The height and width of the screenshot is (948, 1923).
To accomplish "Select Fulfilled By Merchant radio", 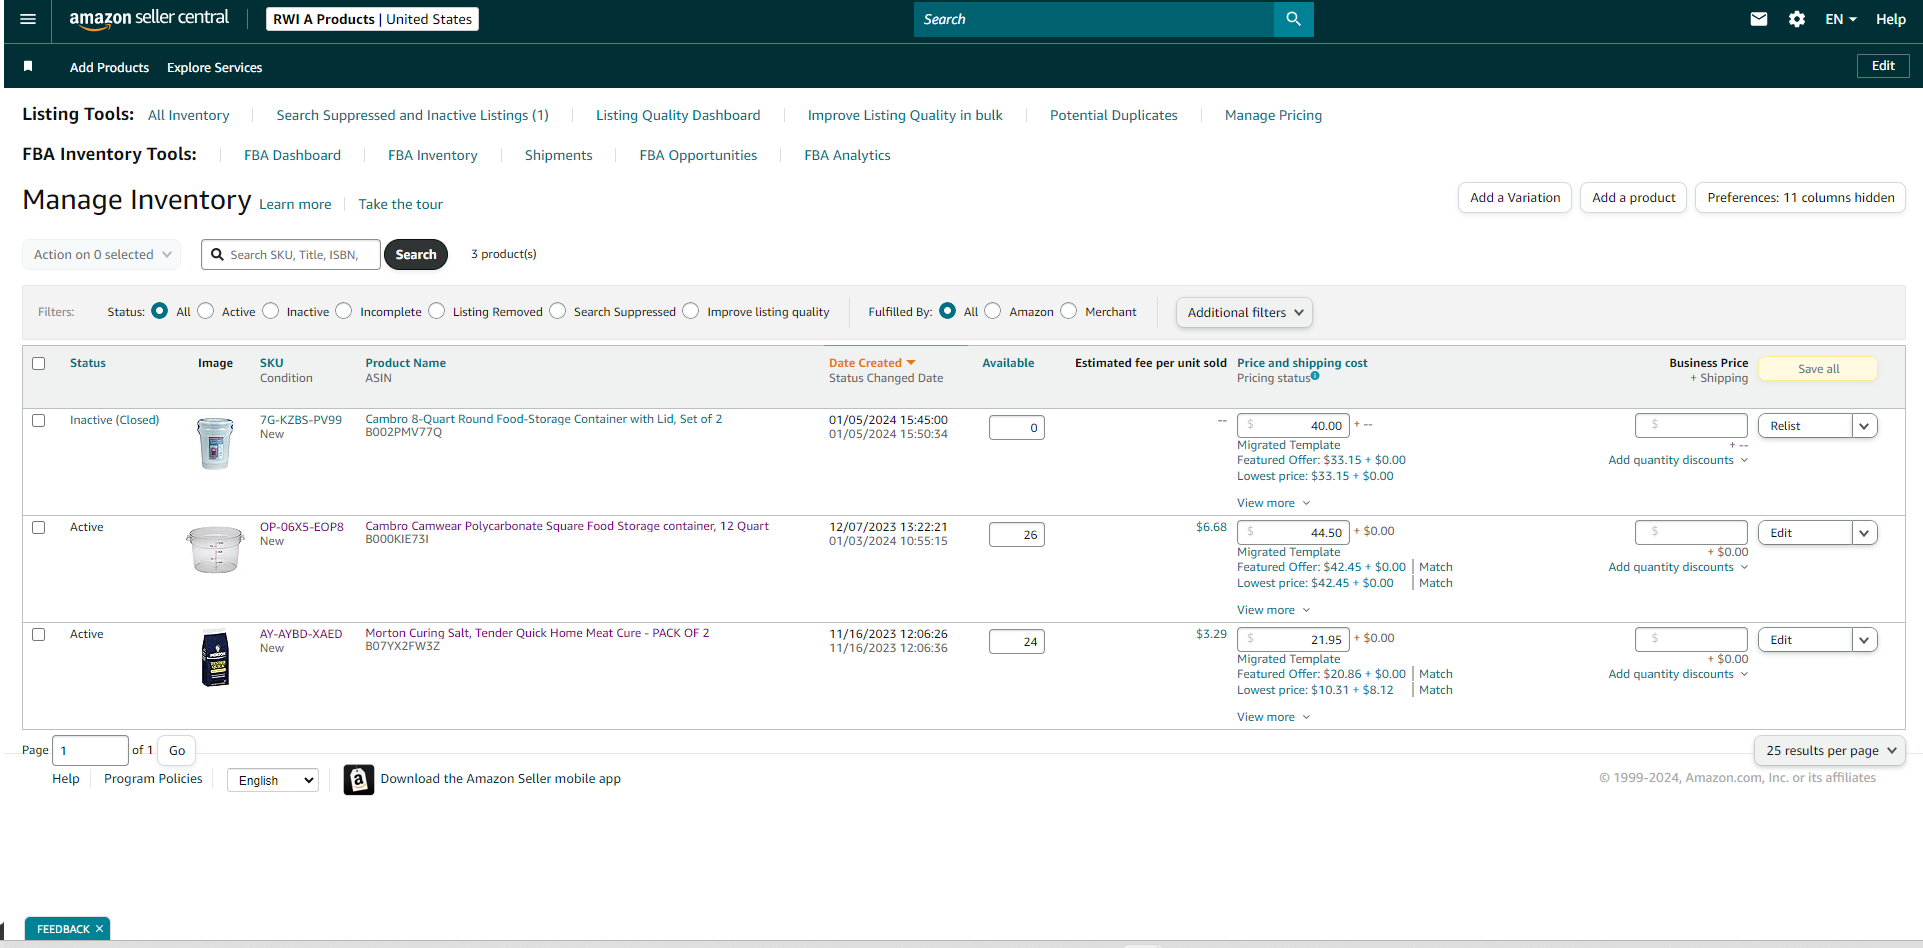I will click(1069, 311).
